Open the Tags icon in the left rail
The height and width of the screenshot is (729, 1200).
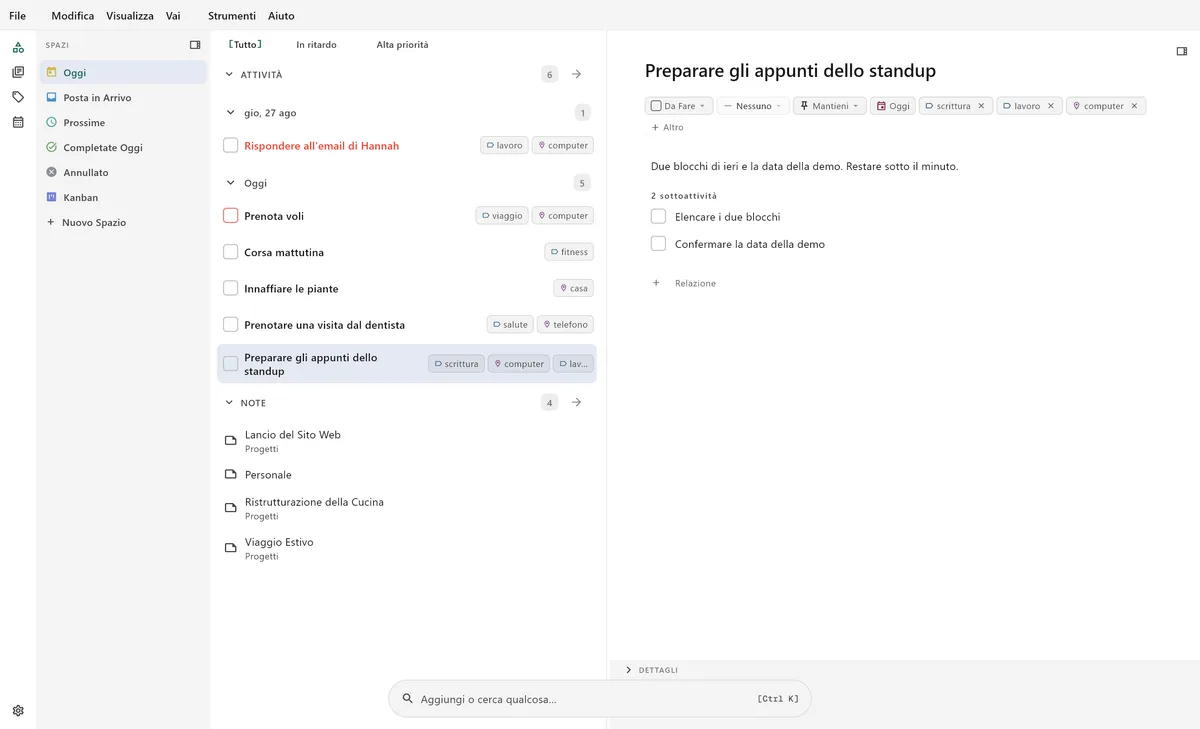point(18,97)
